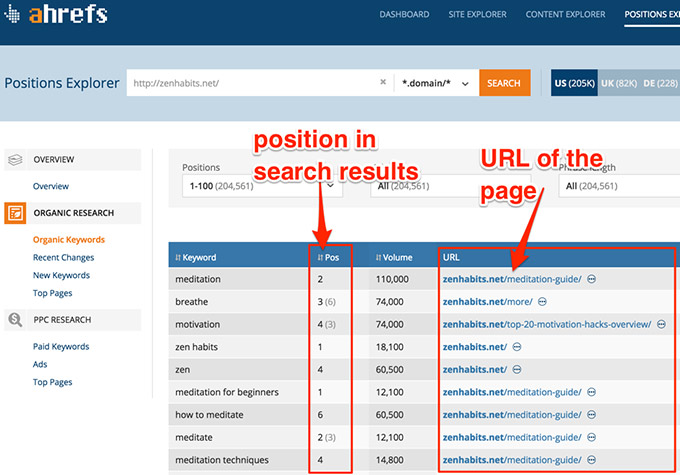Click the more icon in breathe row
This screenshot has height=475, width=680.
click(x=542, y=301)
